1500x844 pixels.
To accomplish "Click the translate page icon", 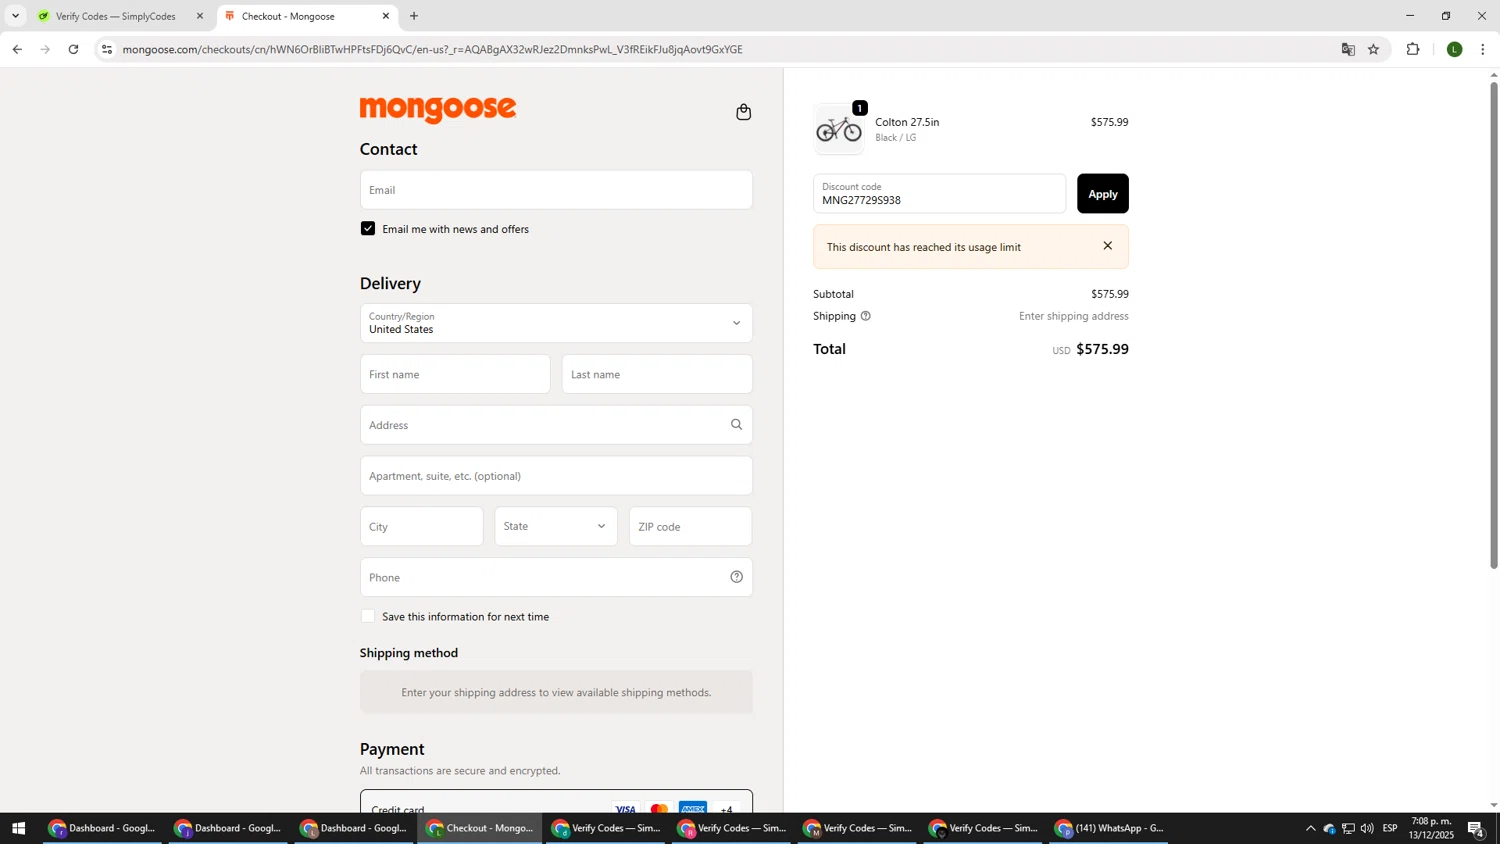I will [1348, 49].
